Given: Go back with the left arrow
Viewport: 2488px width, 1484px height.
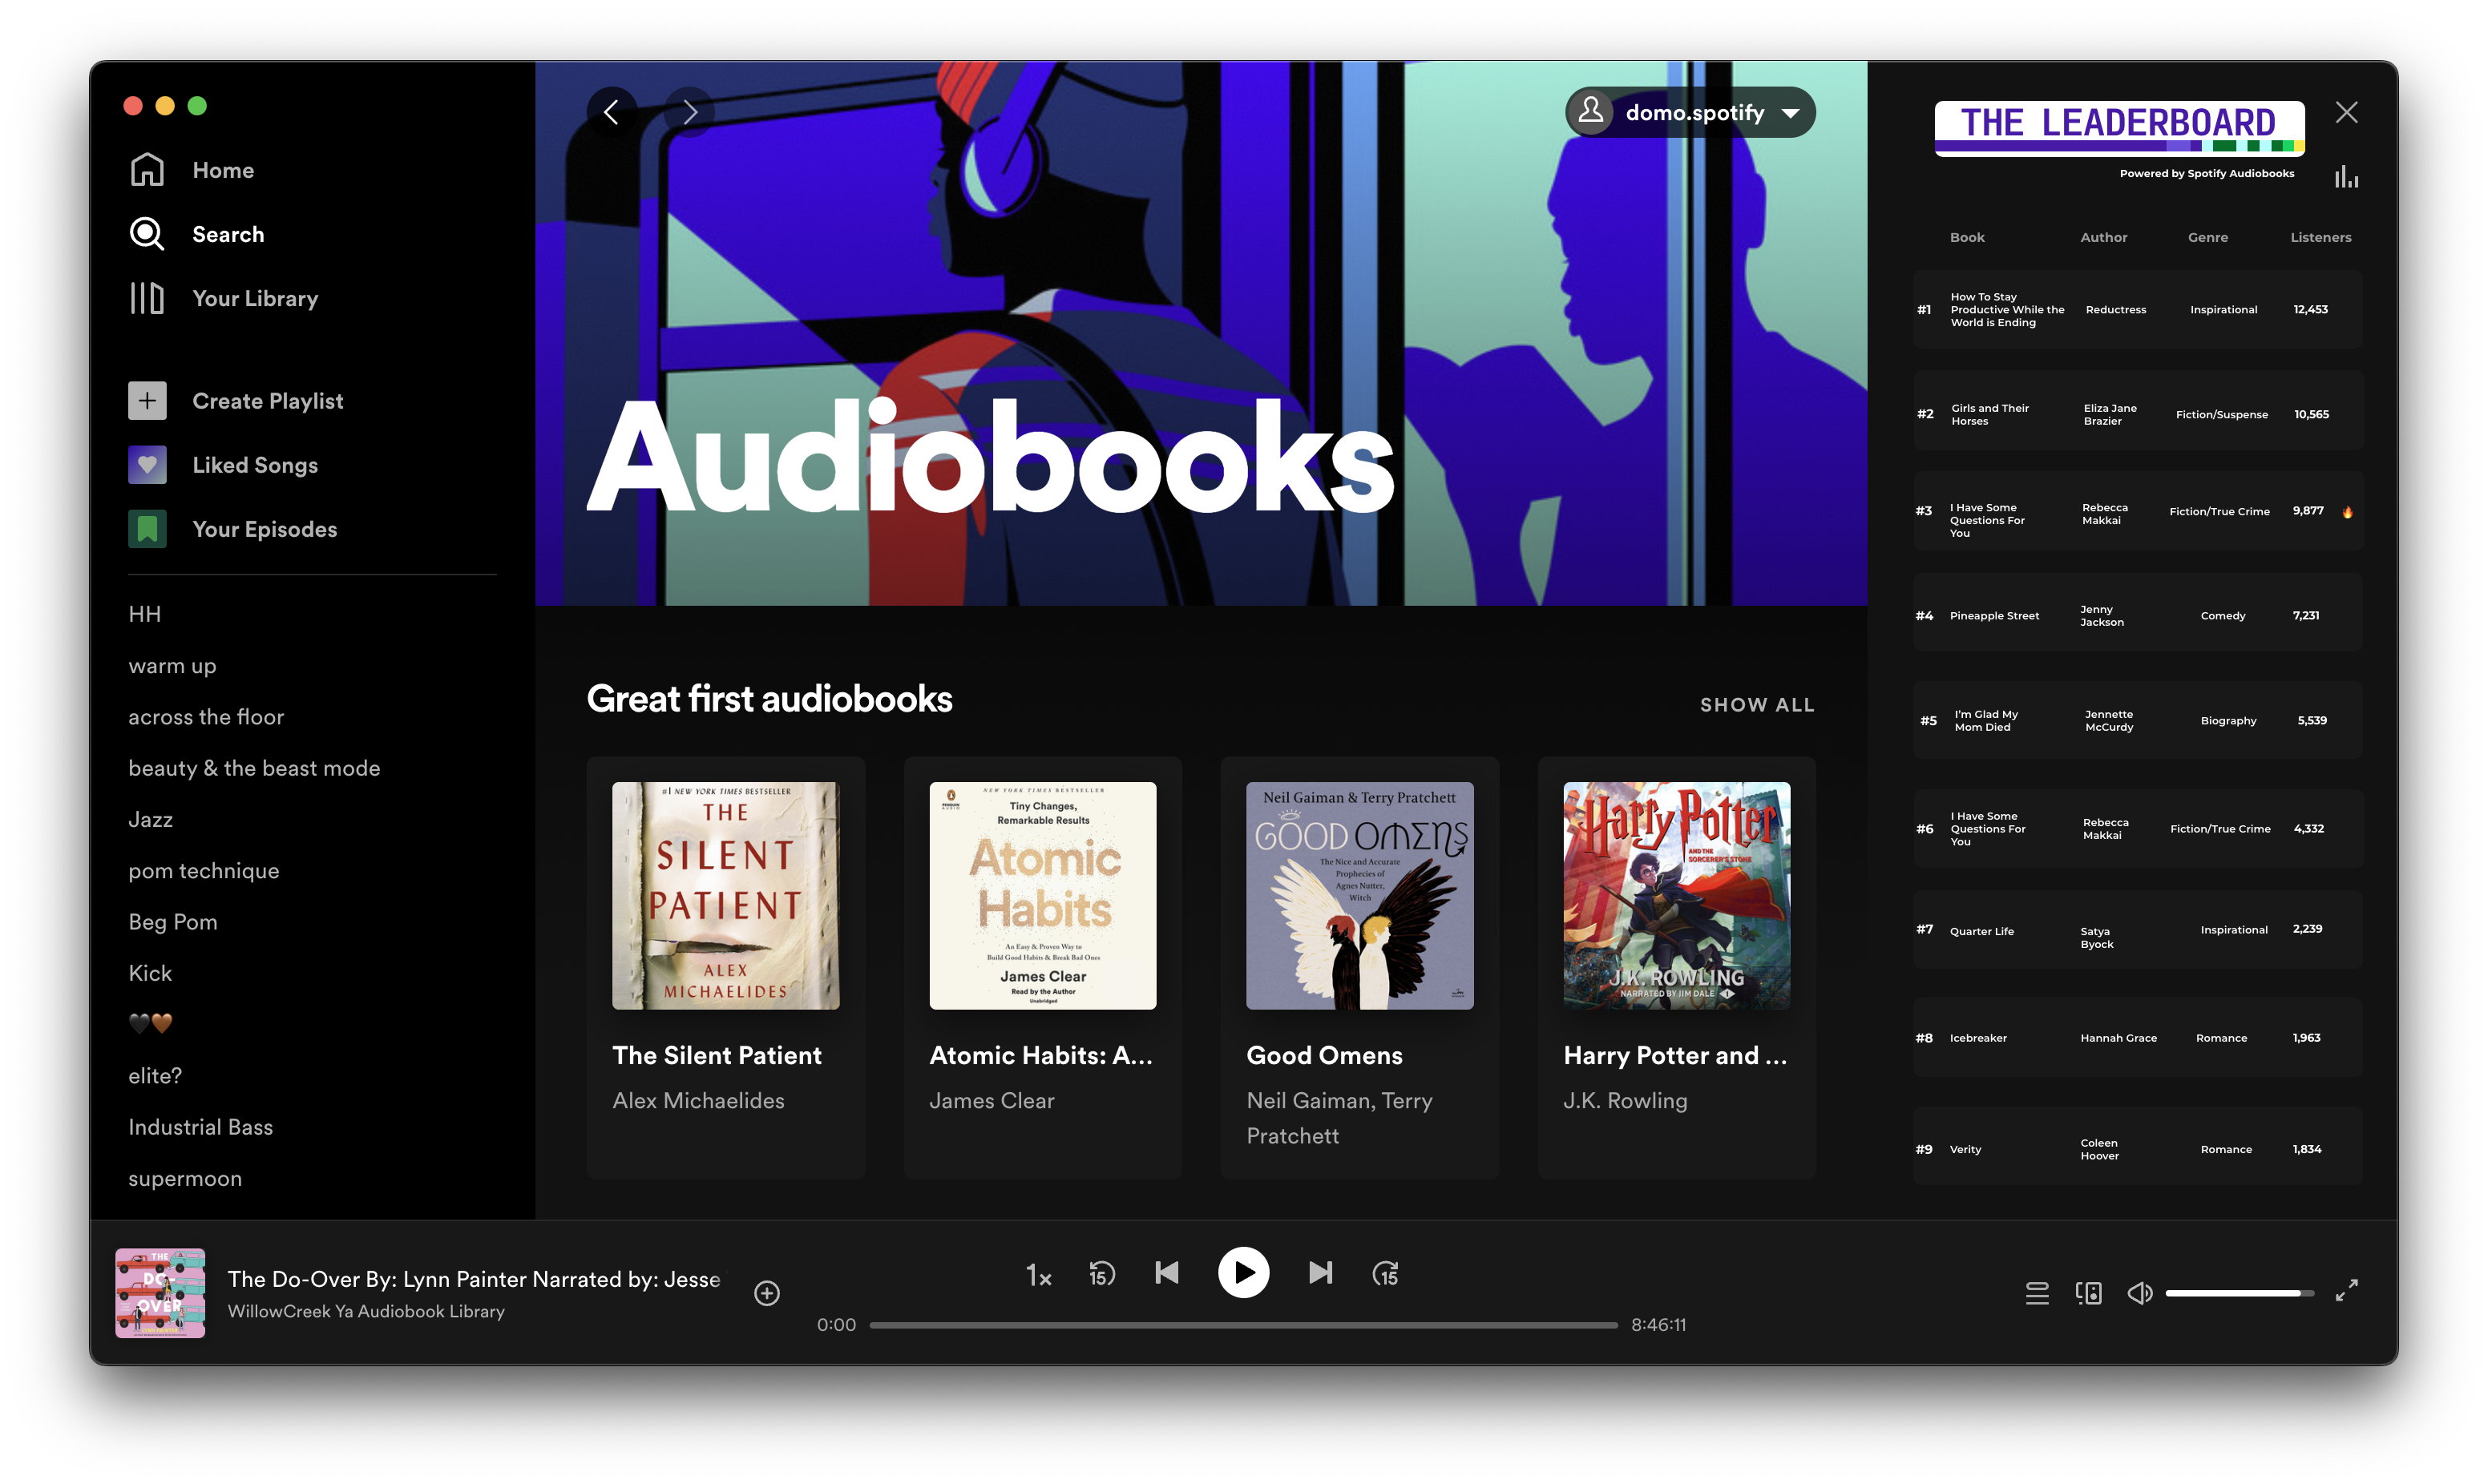Looking at the screenshot, I should [612, 112].
